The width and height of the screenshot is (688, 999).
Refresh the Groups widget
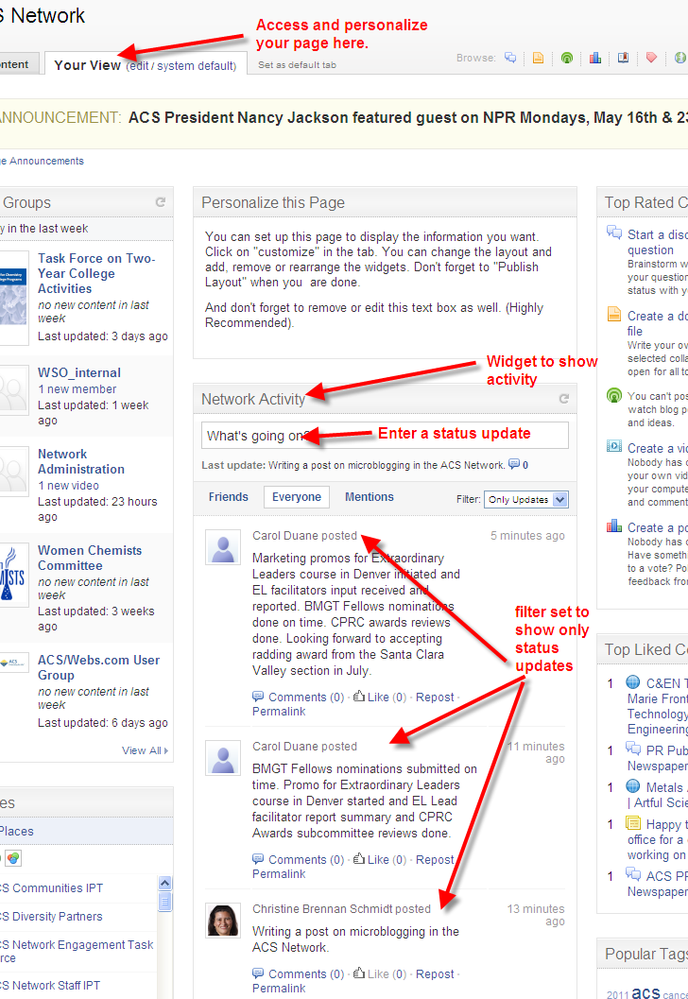click(160, 203)
